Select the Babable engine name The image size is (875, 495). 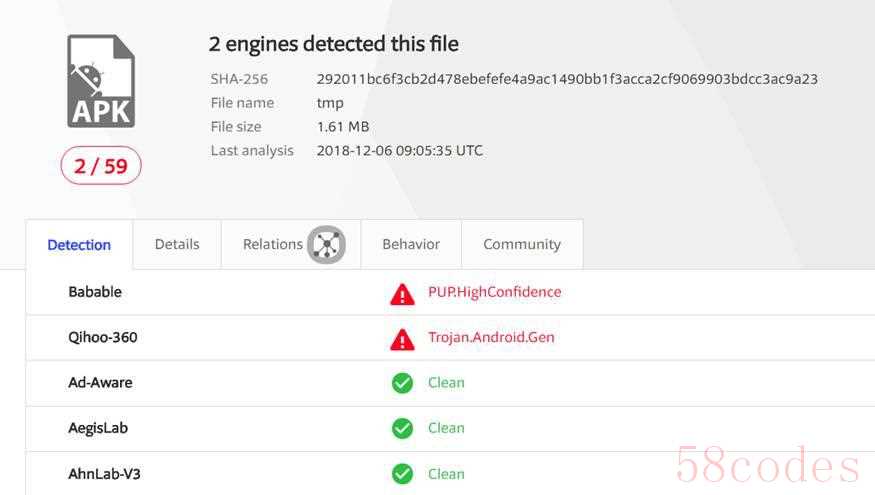pos(95,292)
